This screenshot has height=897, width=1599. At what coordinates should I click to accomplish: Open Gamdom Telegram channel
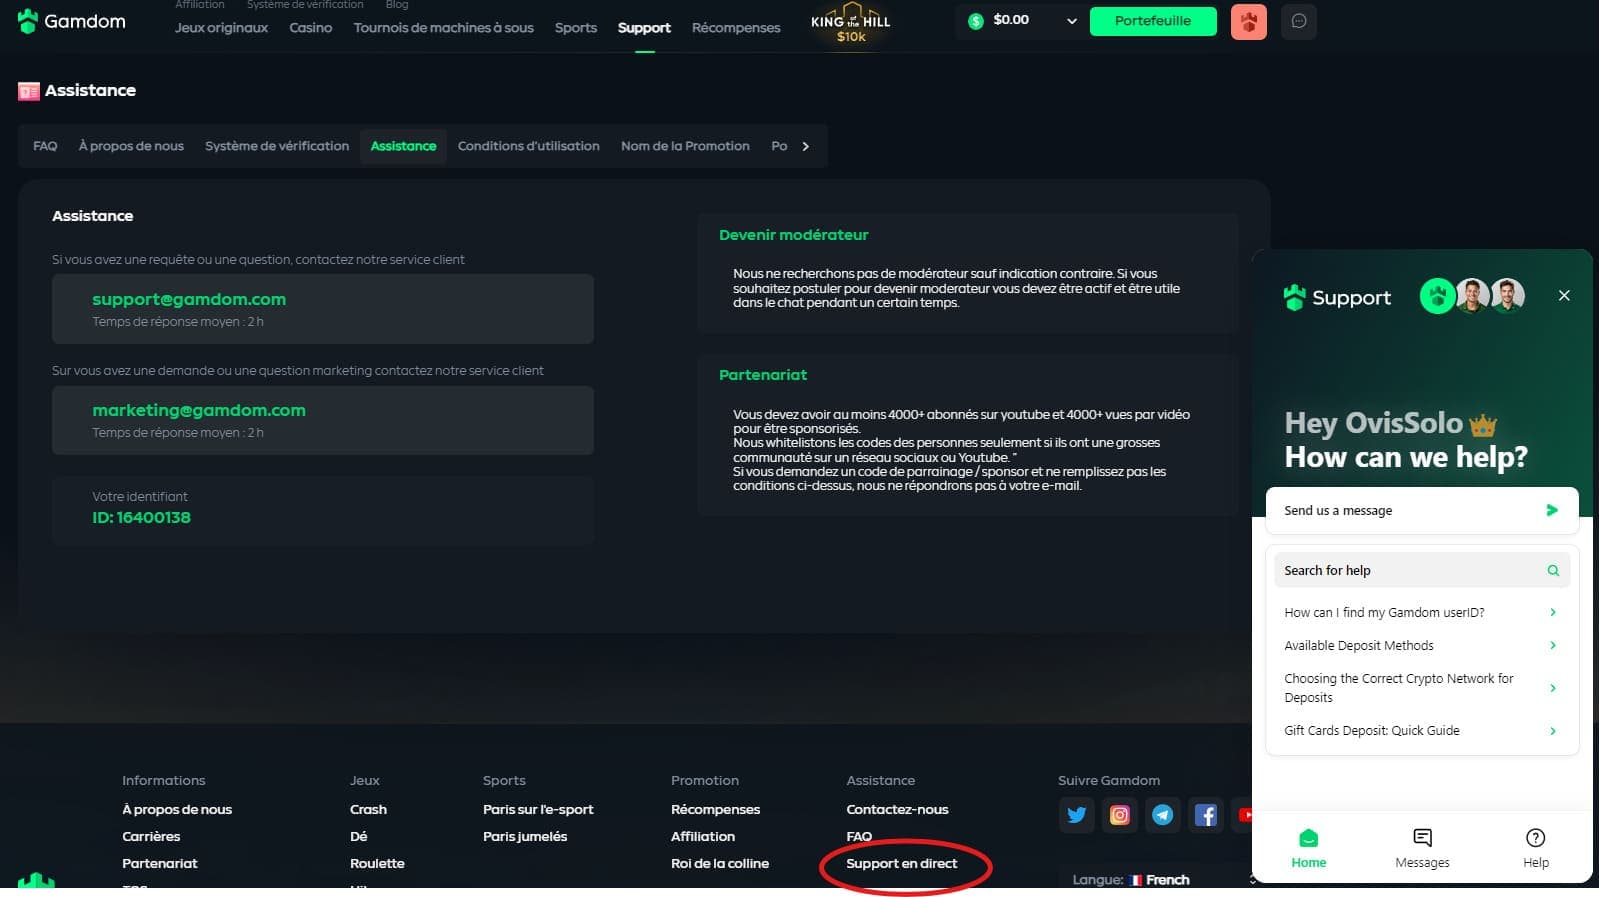point(1162,815)
